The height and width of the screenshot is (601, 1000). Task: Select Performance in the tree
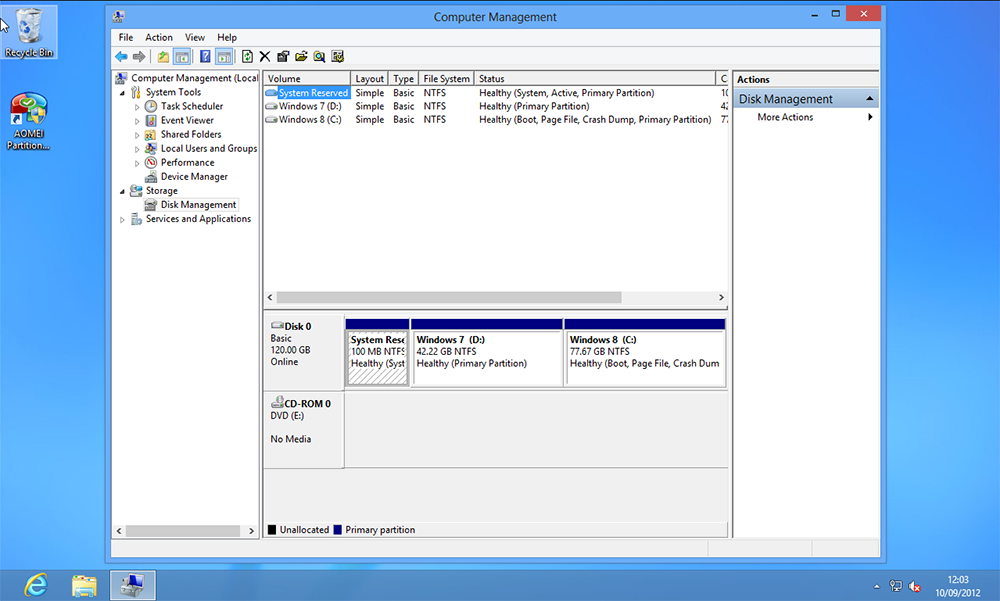coord(187,163)
